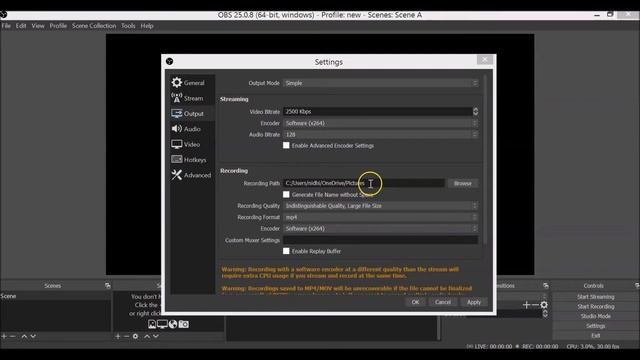Toggle Generate File Name without Space
This screenshot has width=640, height=360.
coord(286,195)
